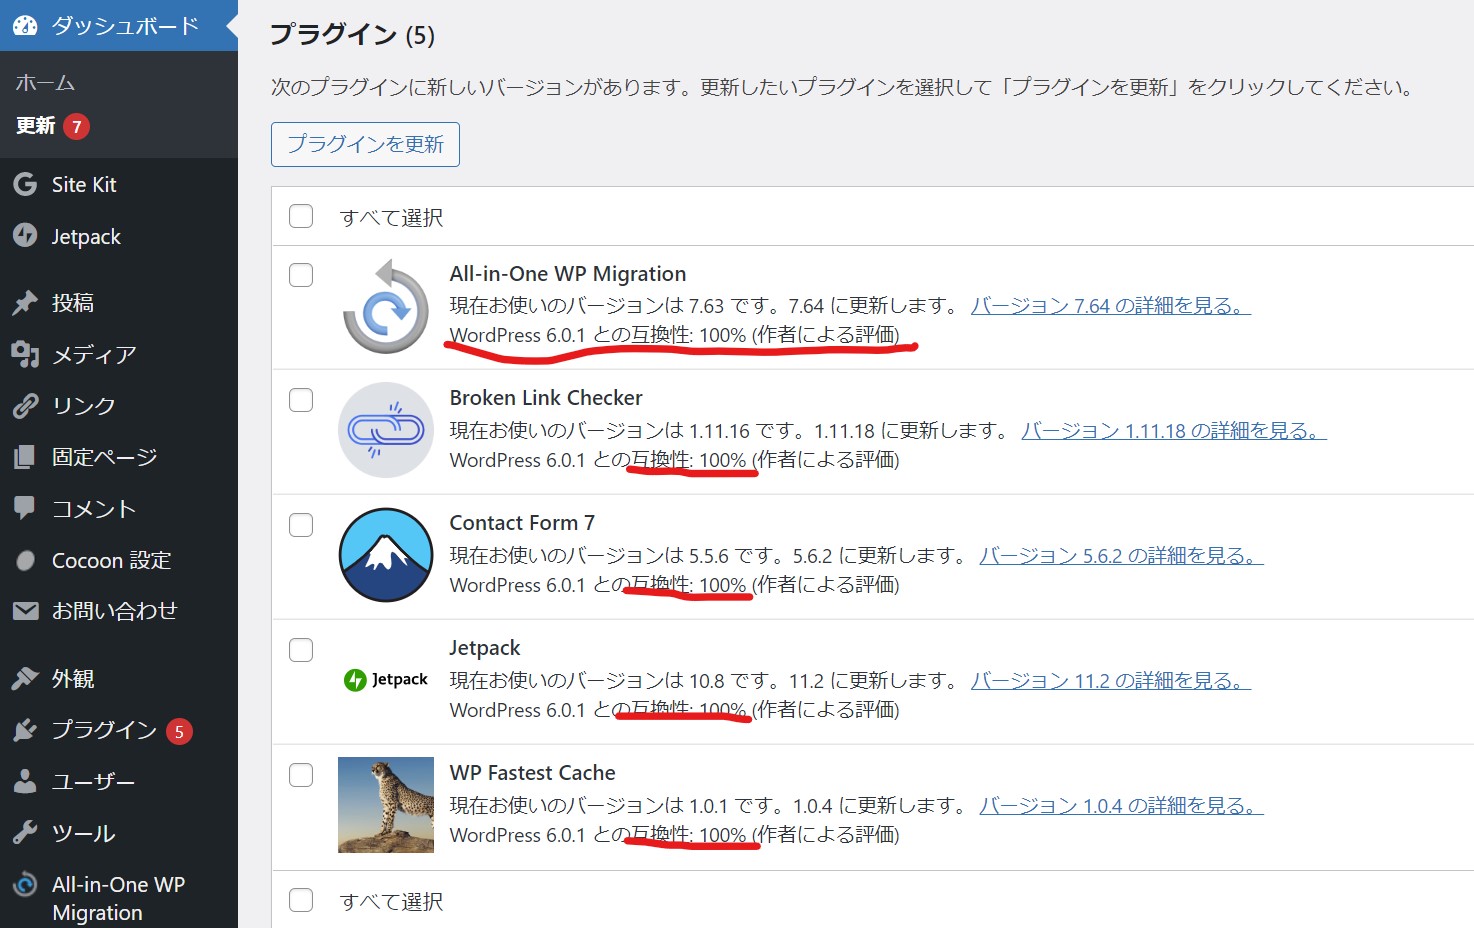Click the WP Fastest Cache cheetah image
The image size is (1474, 928).
(386, 805)
